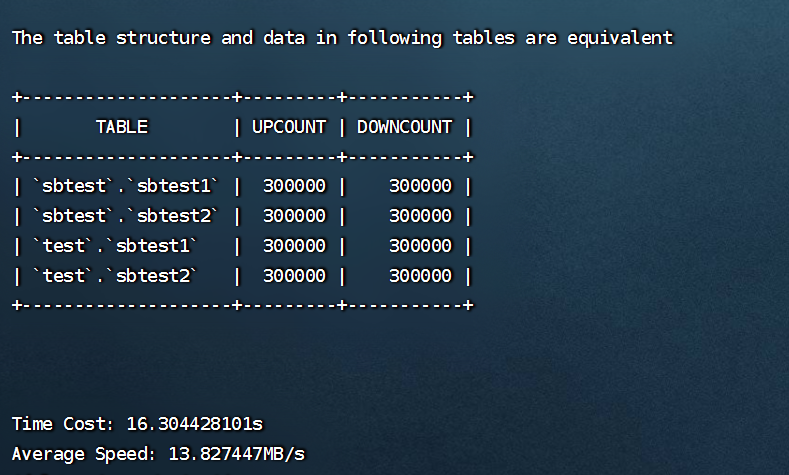Click DOWNCOUNT value in `sbtest`.`sbtest1` row
789x475 pixels.
click(x=420, y=186)
